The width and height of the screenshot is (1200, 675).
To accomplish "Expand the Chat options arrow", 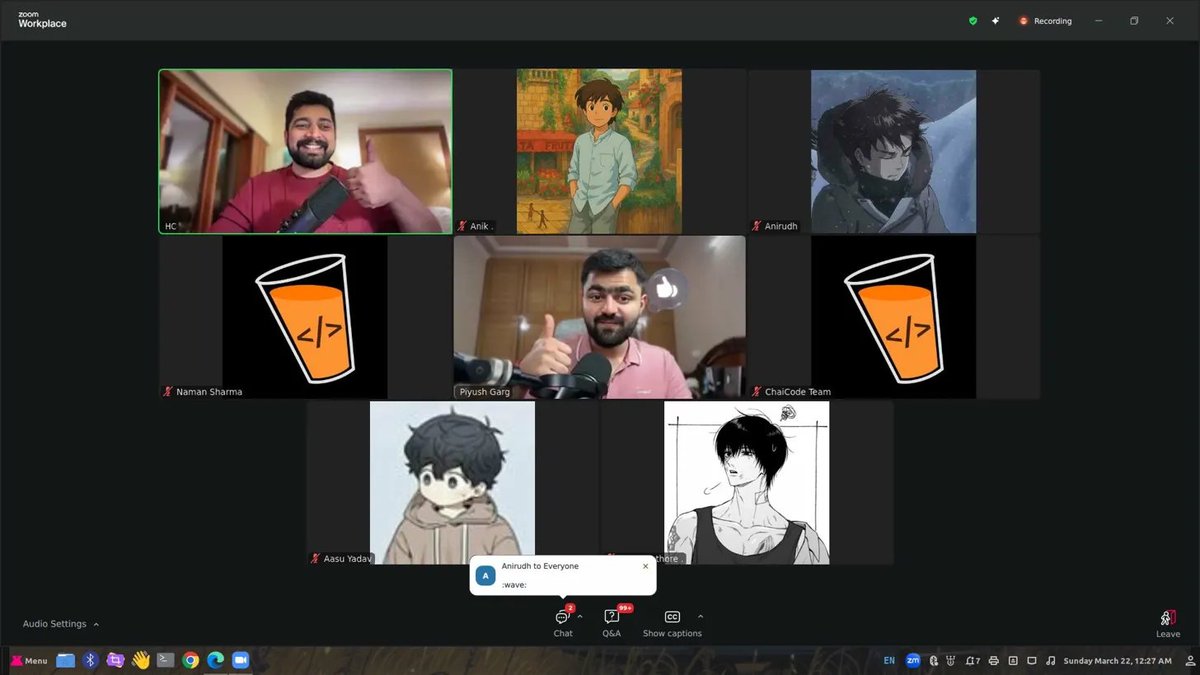I will [x=580, y=616].
